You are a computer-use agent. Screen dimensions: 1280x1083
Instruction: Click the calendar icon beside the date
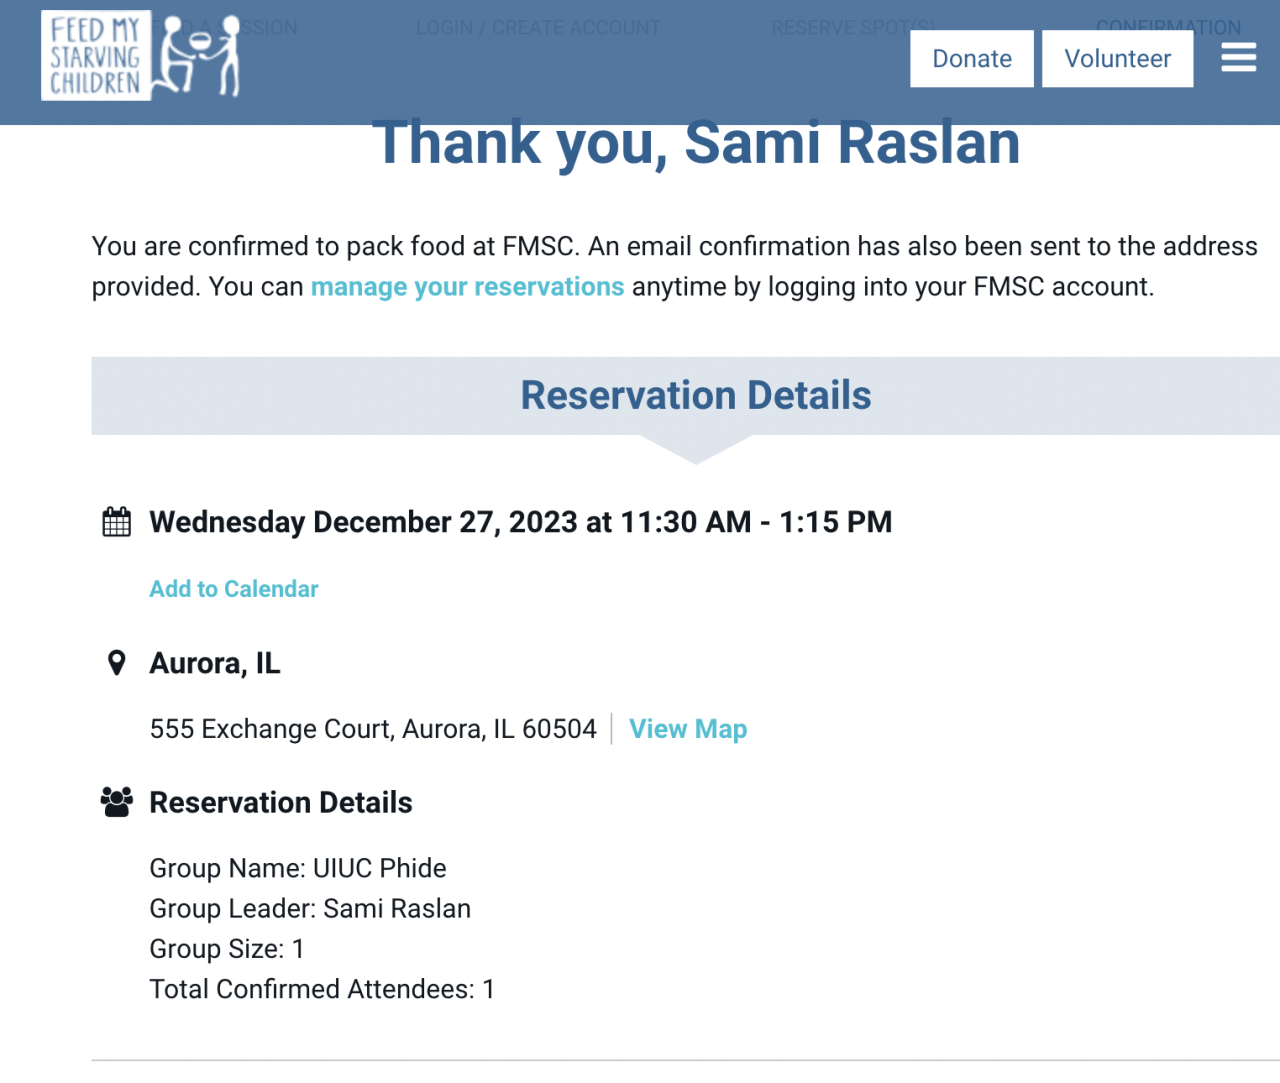117,522
